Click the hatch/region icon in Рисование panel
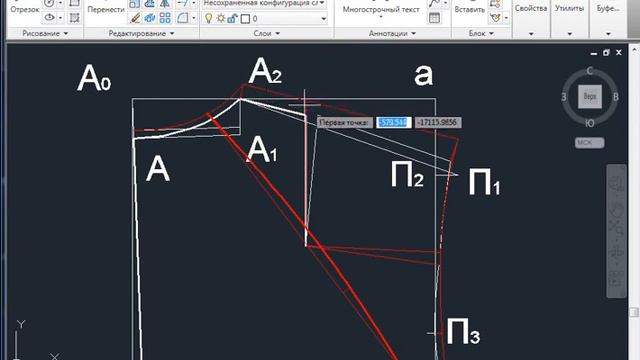Image resolution: width=640 pixels, height=360 pixels. pos(74,18)
